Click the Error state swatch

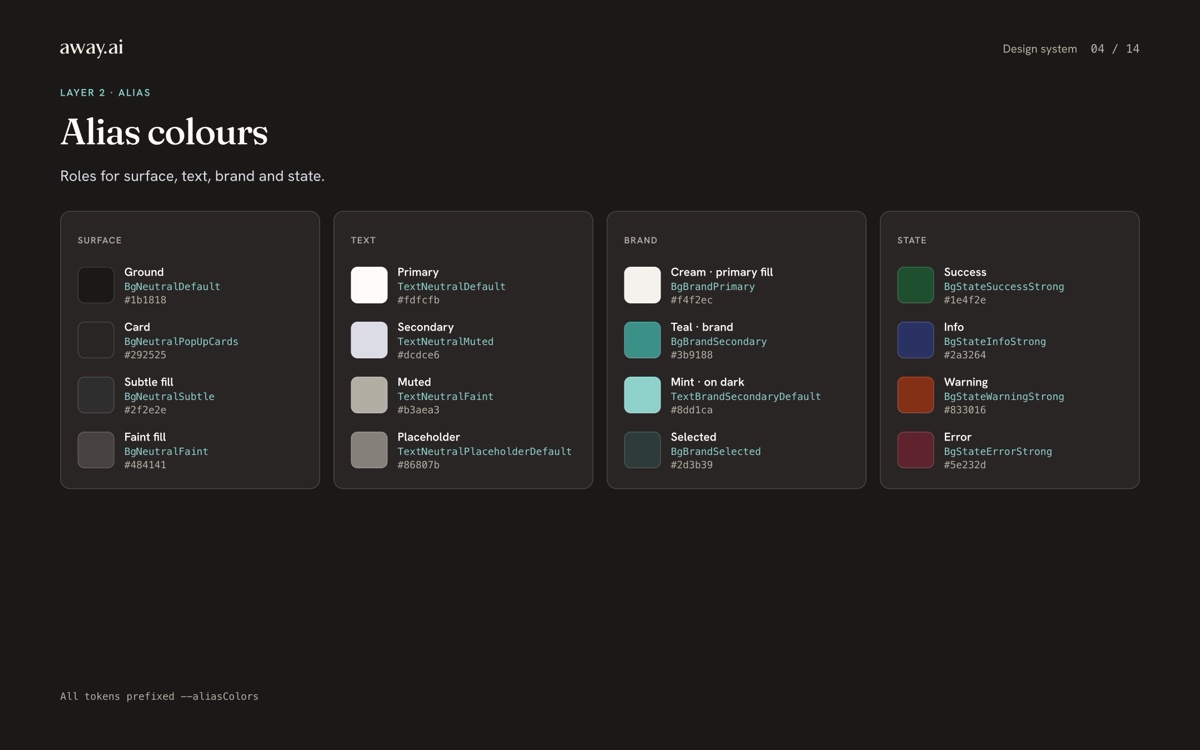(915, 450)
